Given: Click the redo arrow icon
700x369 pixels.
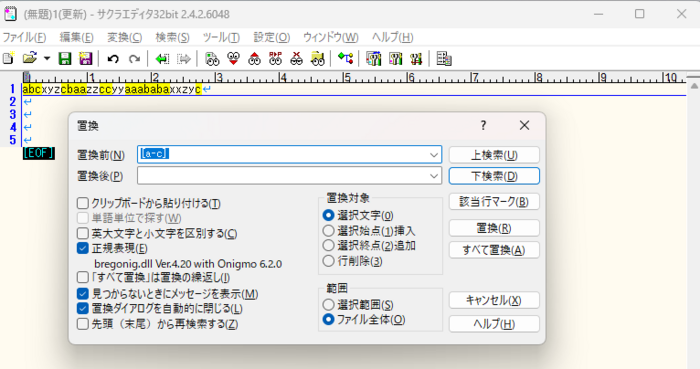Looking at the screenshot, I should click(134, 58).
